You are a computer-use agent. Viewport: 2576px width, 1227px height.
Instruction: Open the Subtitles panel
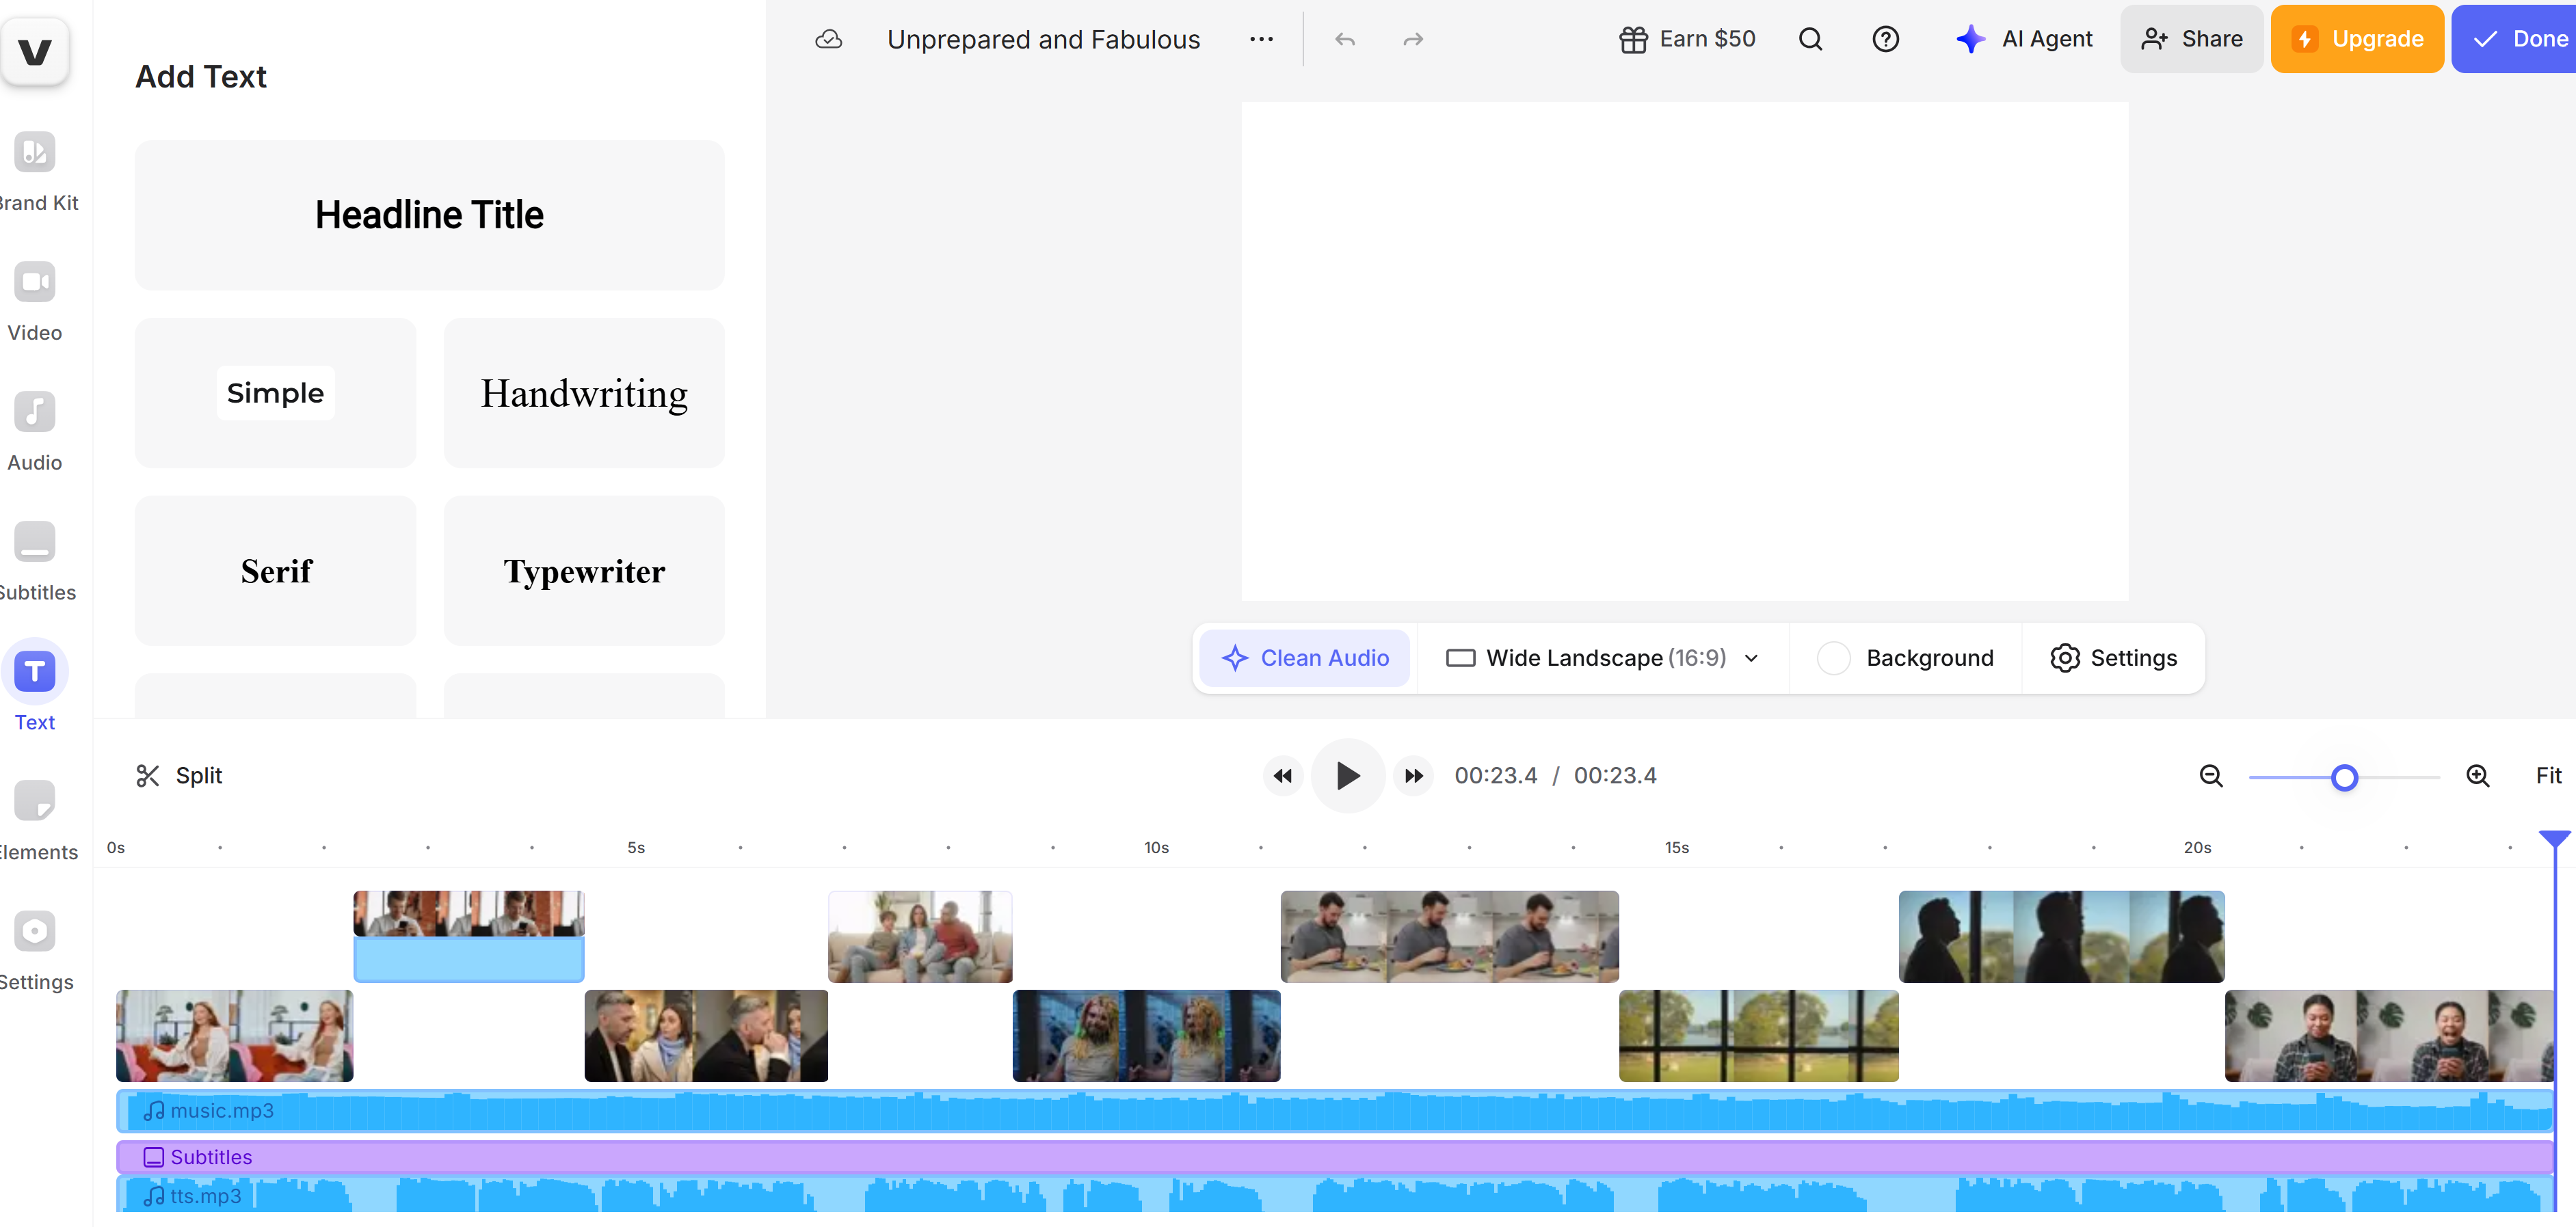[35, 560]
